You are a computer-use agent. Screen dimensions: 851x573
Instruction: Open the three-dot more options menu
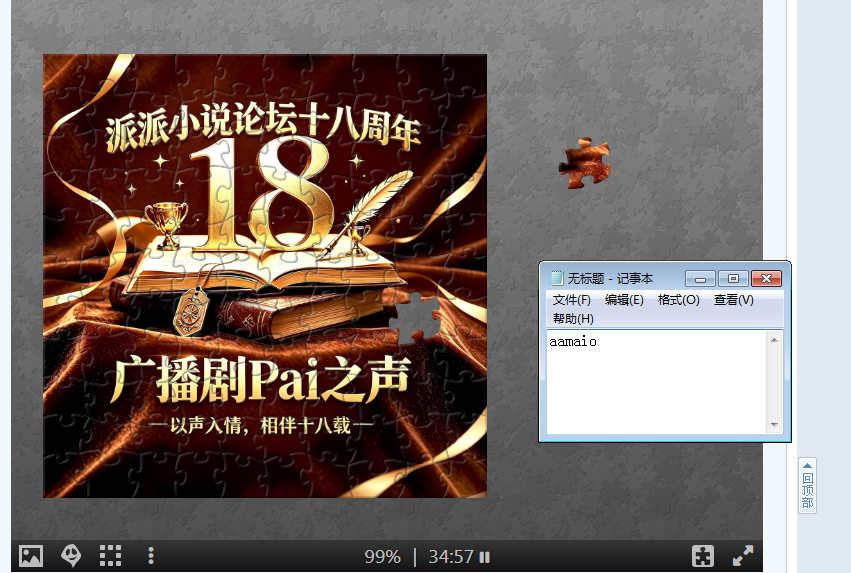coord(151,556)
